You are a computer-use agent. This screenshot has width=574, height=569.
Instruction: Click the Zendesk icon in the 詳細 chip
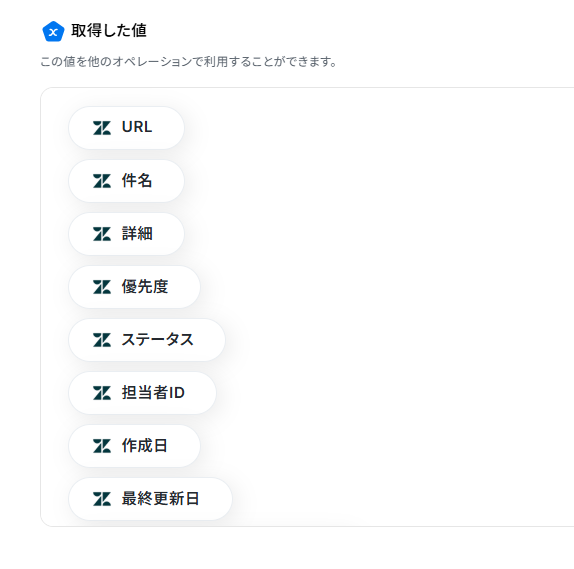[102, 234]
